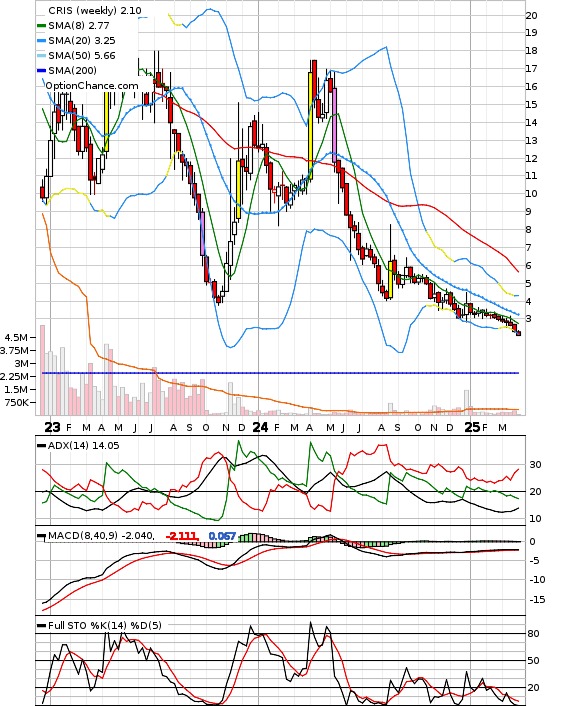Click the blue MACD histogram value 0.067
566x706 pixels.
point(222,536)
